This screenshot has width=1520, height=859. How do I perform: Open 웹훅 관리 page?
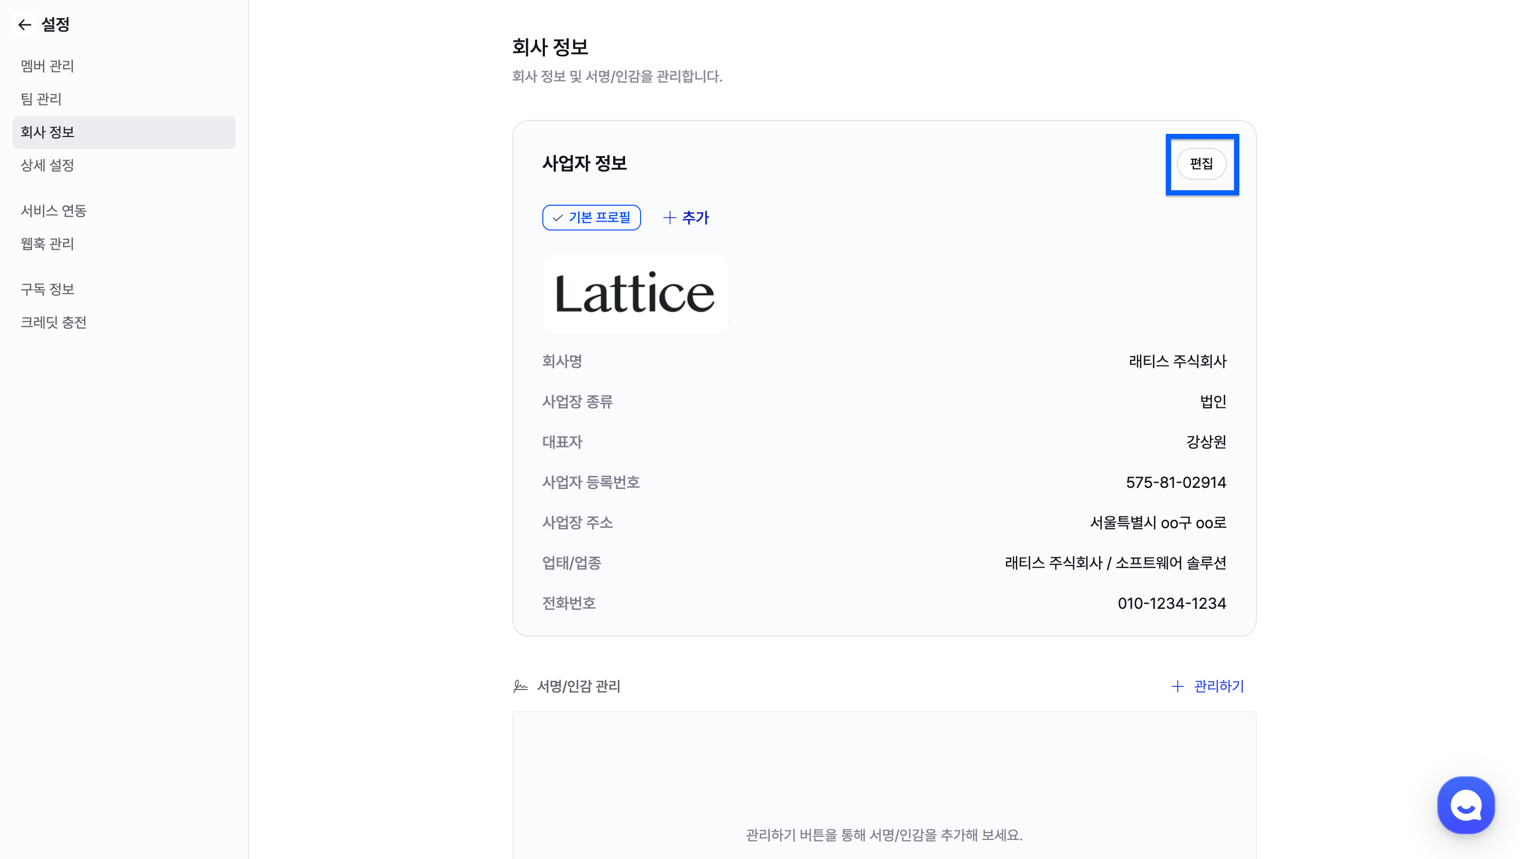click(124, 244)
